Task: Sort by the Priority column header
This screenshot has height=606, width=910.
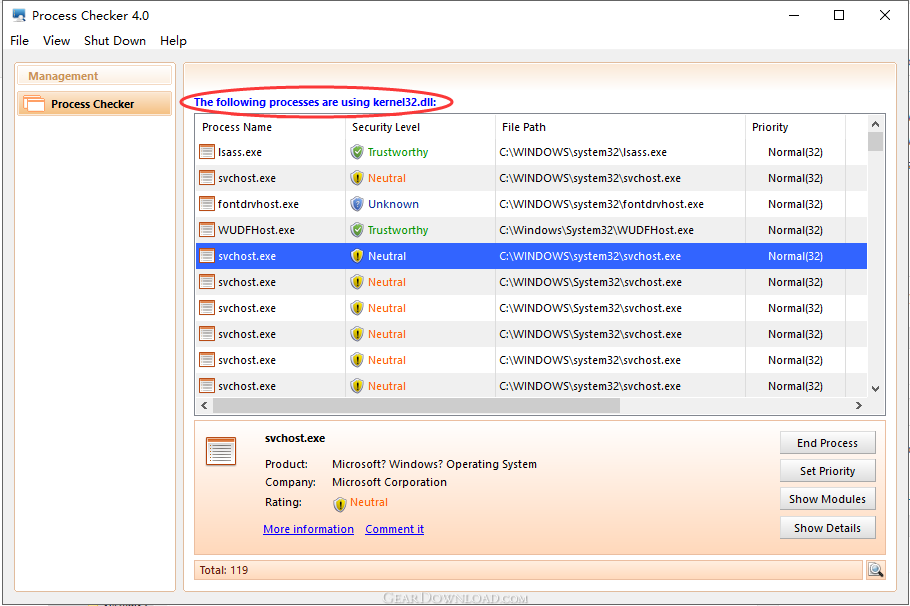Action: point(795,127)
